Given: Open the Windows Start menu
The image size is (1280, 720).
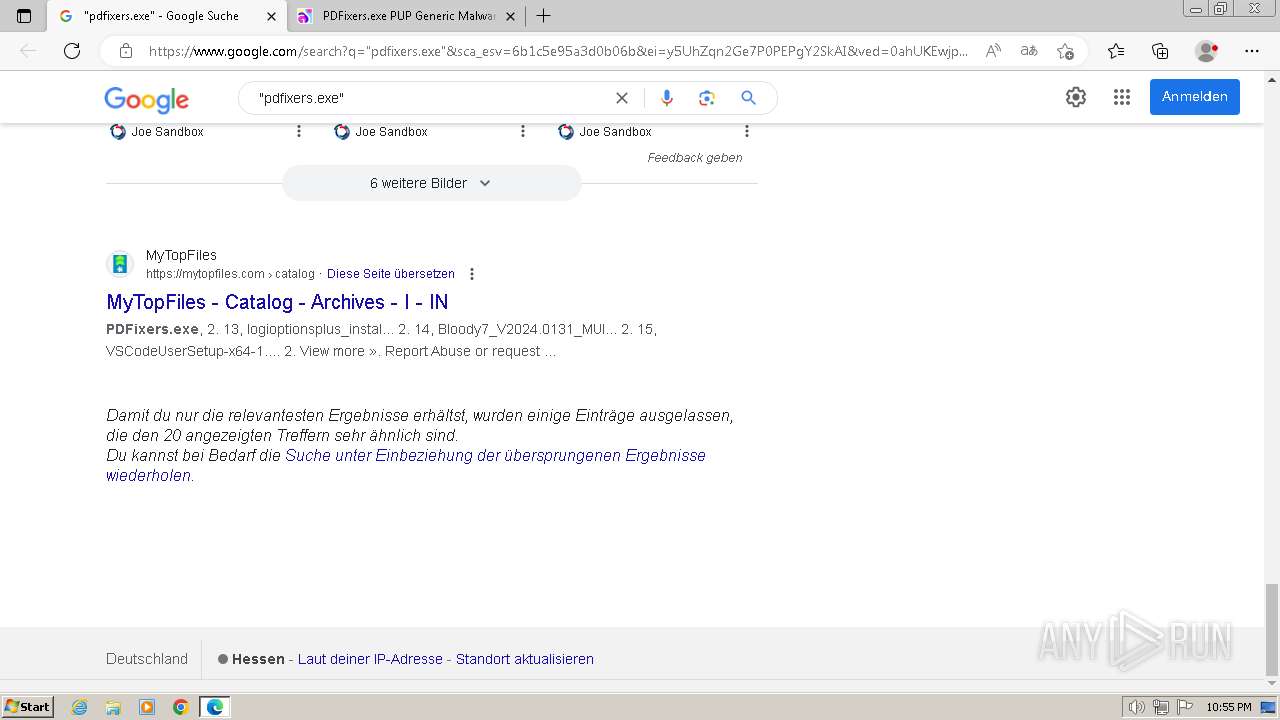Looking at the screenshot, I should click(x=28, y=707).
